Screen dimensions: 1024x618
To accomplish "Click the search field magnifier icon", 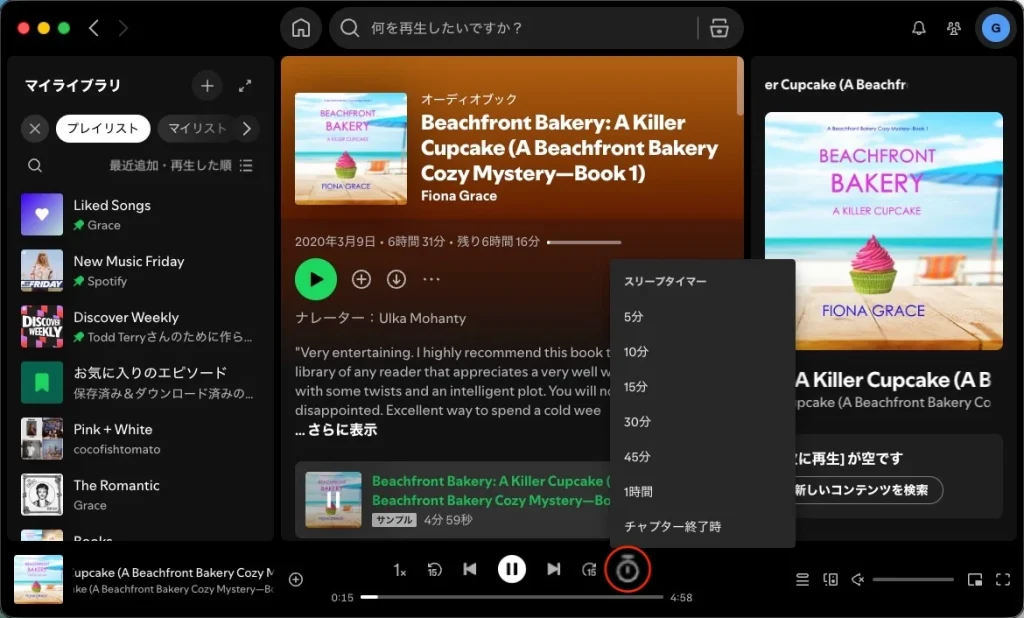I will [350, 28].
